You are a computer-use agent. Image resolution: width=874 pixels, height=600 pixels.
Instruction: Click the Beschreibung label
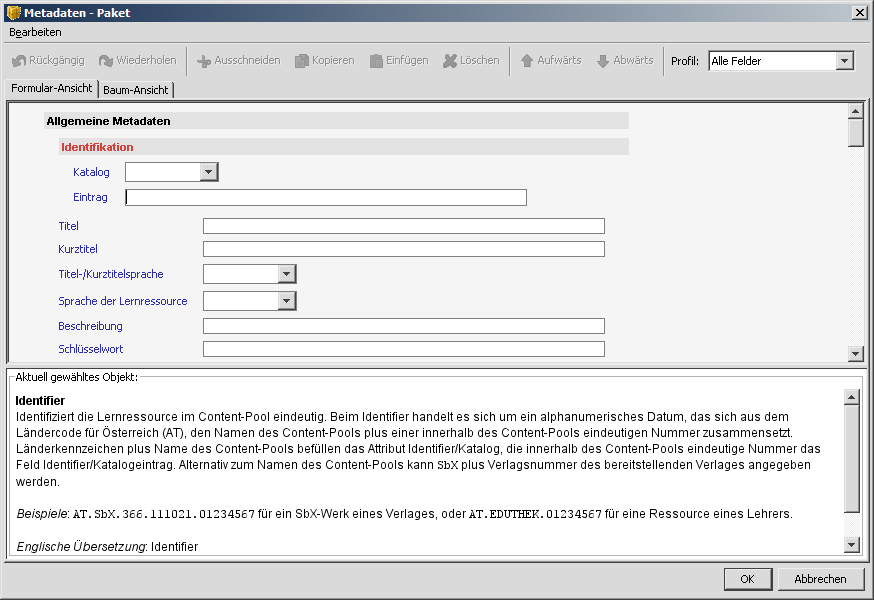coord(90,326)
